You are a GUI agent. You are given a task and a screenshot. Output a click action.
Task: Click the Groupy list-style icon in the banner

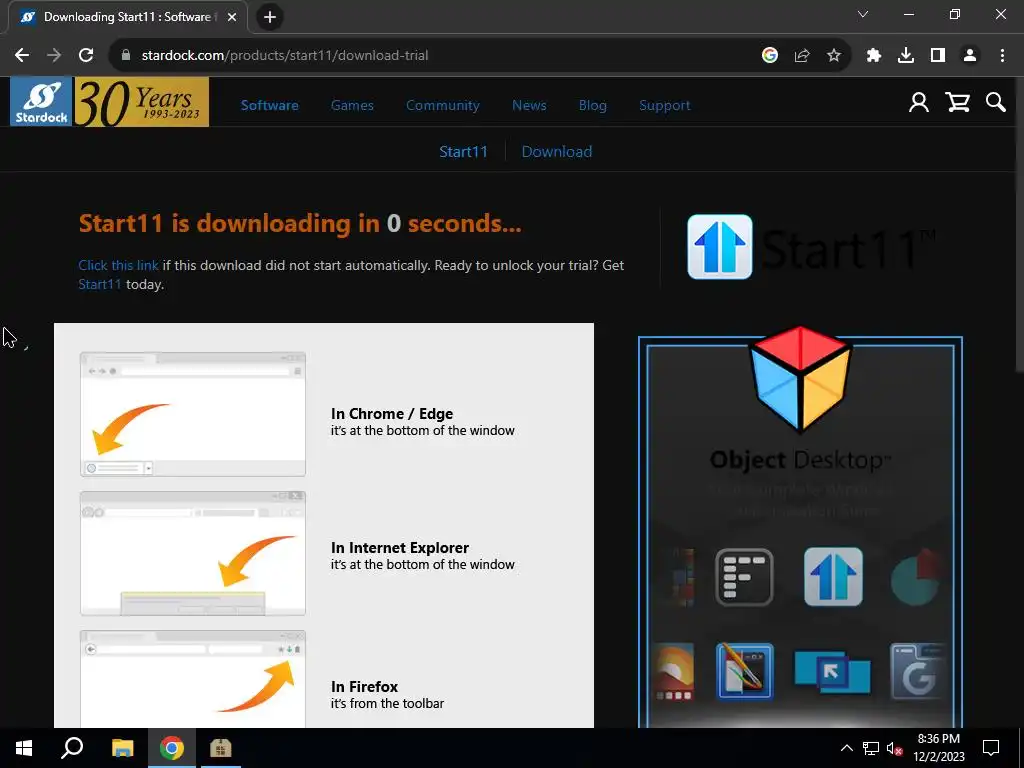tap(744, 577)
